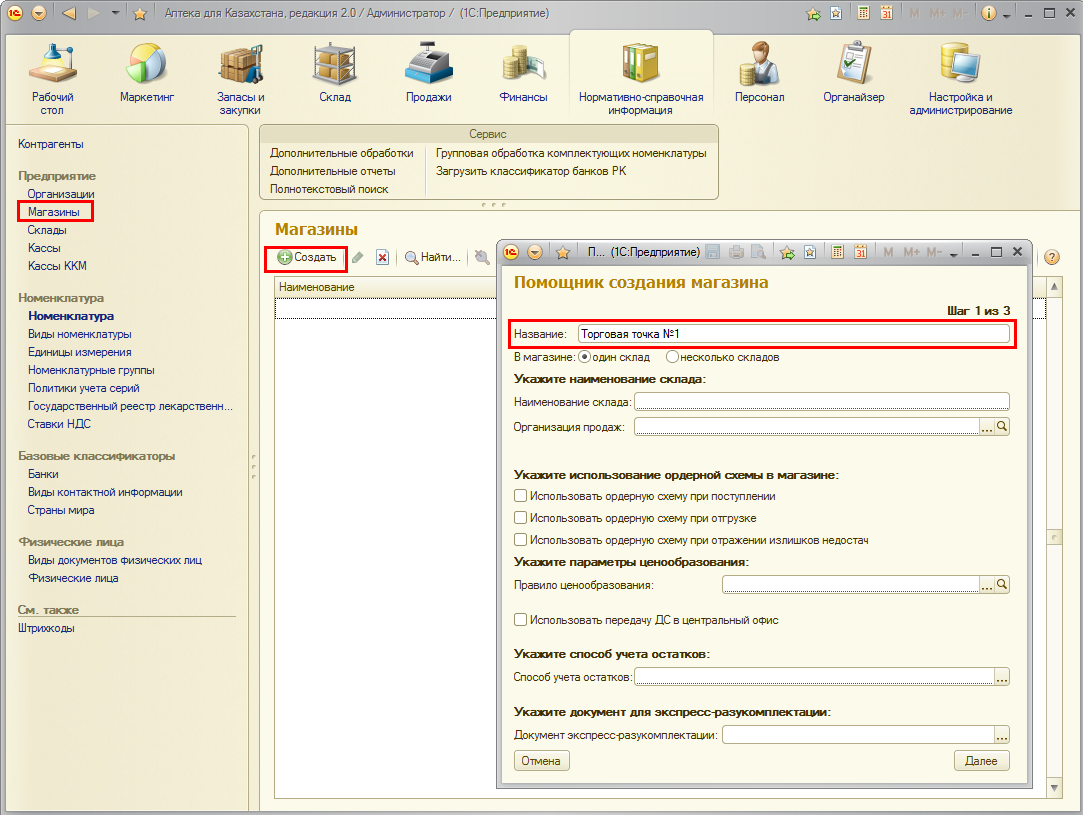
Task: Open selection for Способ учета остатков
Action: tap(1002, 678)
